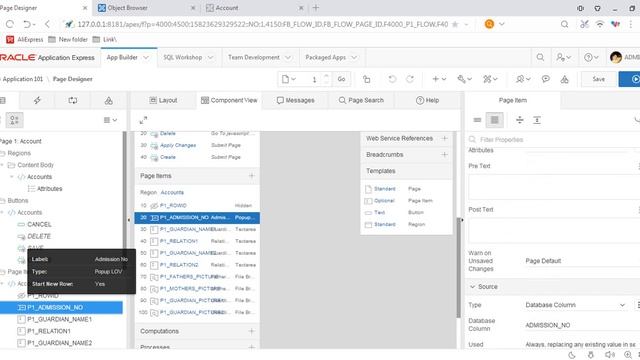The image size is (640, 360).
Task: Open the Team Development menu
Action: [260, 58]
